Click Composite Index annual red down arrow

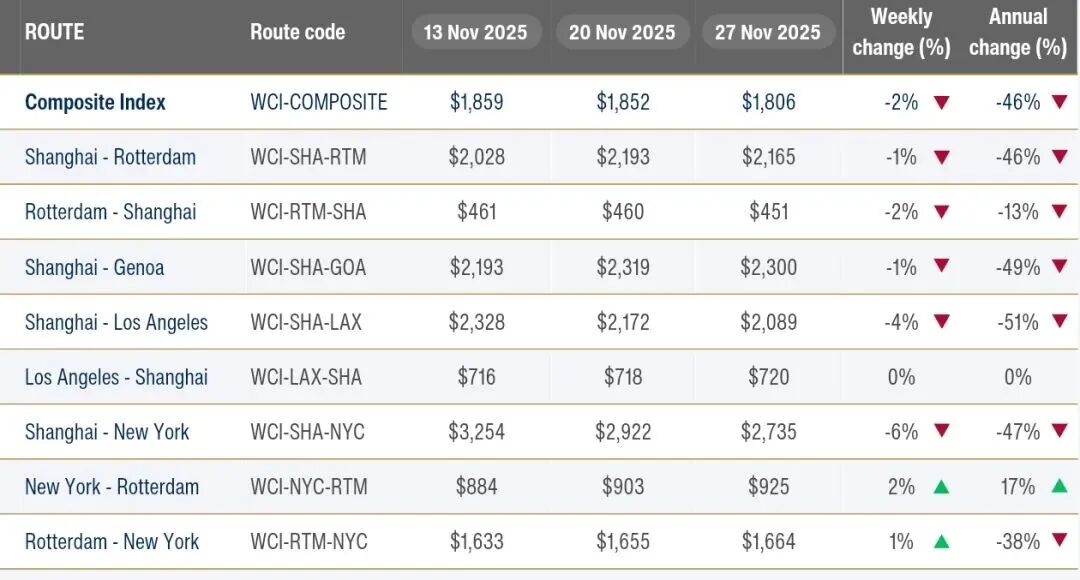[1059, 102]
